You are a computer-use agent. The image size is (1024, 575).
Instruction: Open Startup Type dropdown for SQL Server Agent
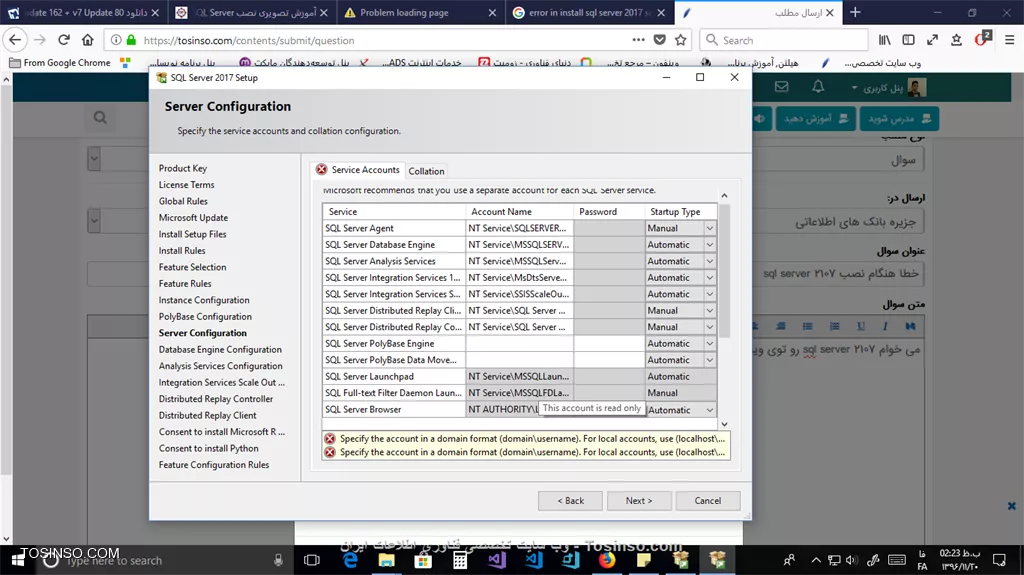coord(709,228)
